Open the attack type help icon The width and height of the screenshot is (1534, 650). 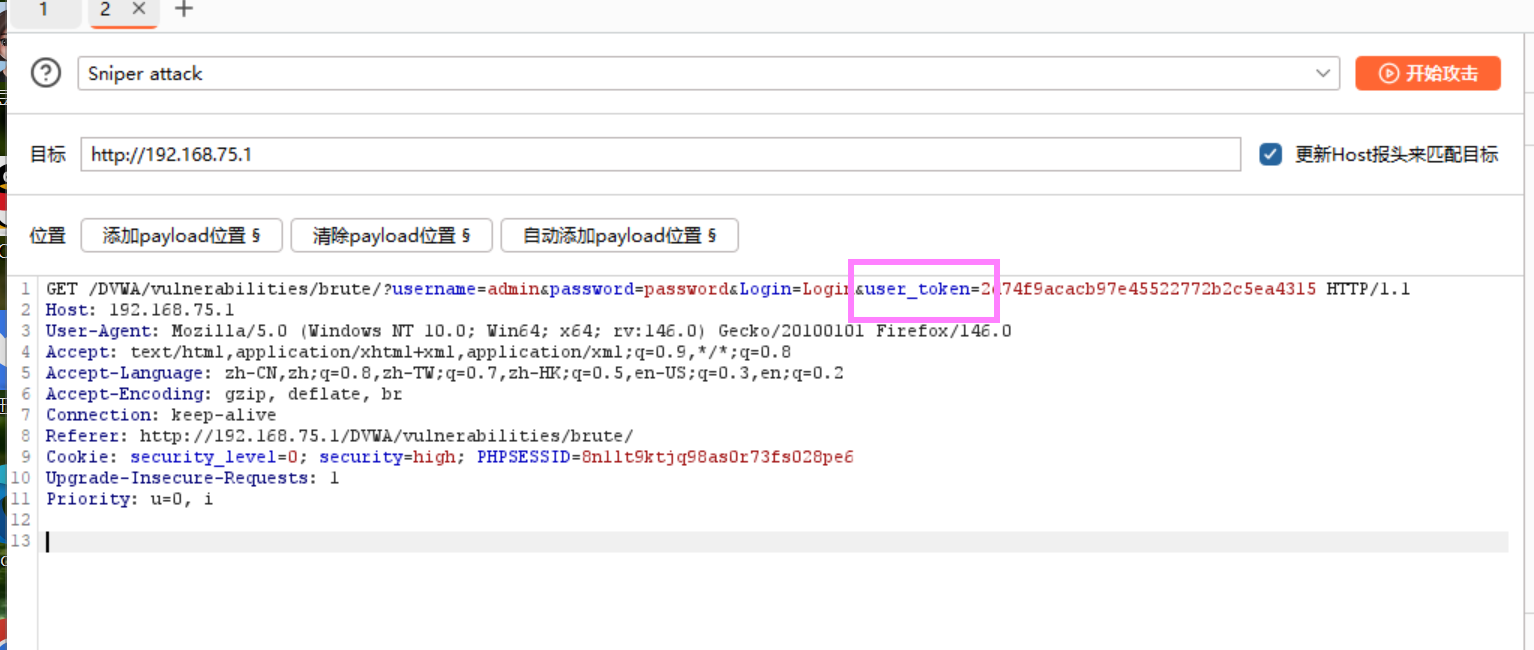click(x=46, y=73)
